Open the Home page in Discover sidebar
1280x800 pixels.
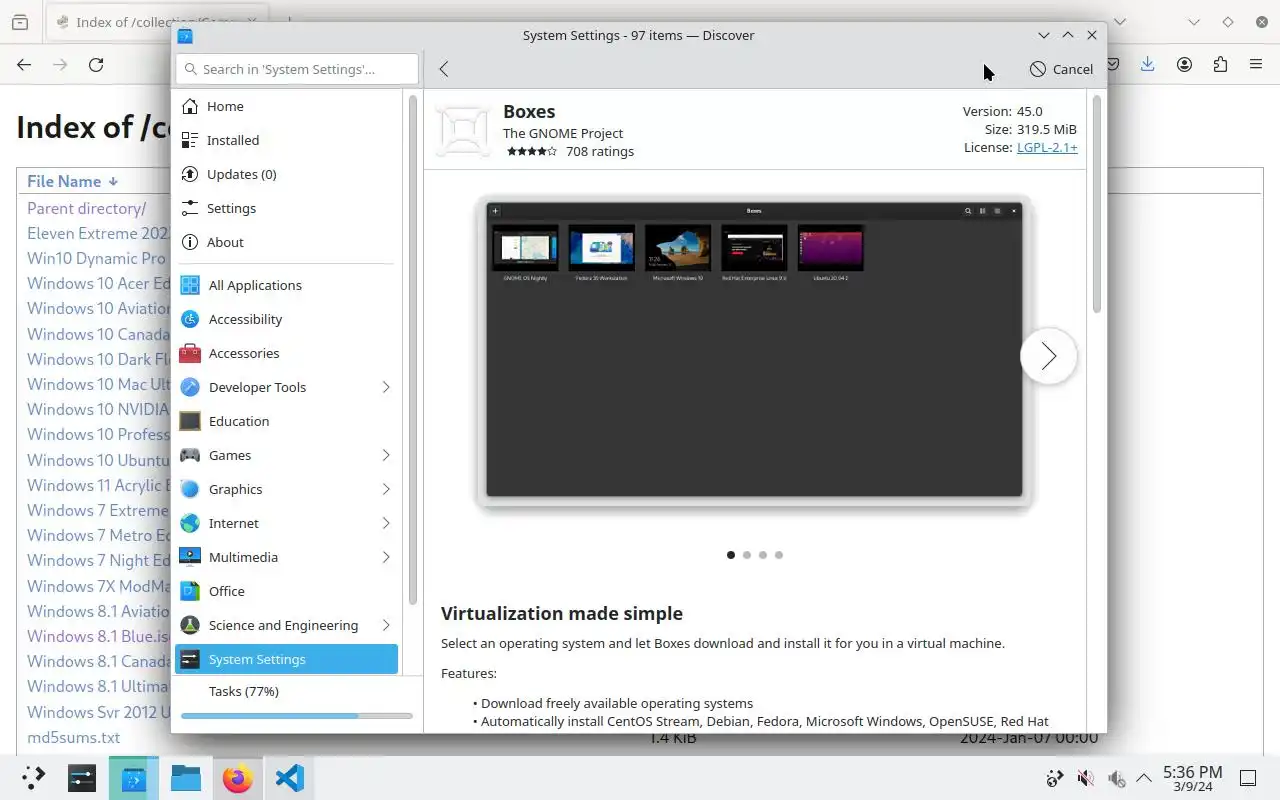tap(287, 106)
